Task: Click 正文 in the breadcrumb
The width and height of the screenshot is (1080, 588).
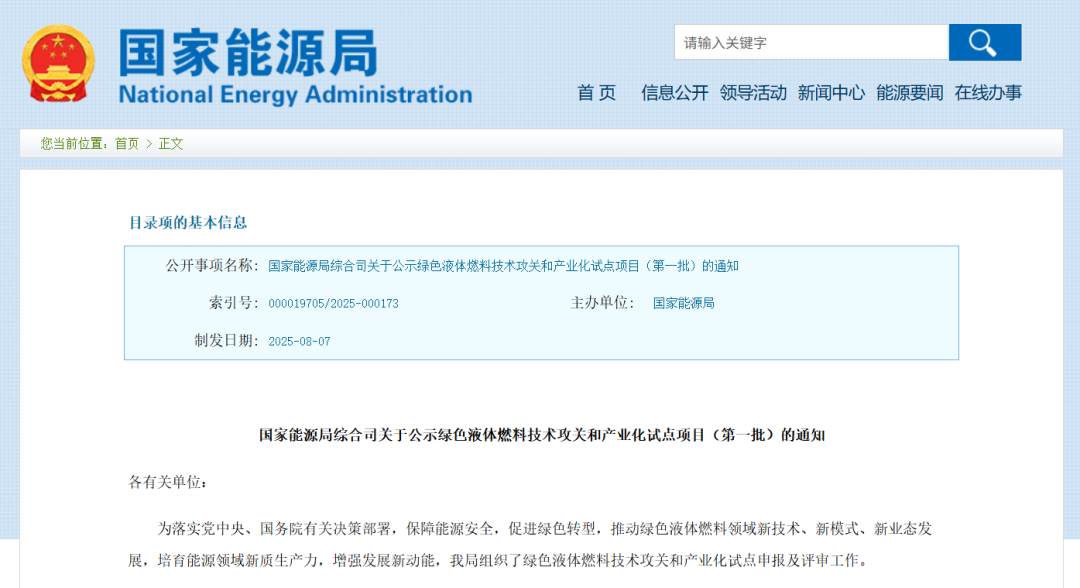Action: pos(171,144)
